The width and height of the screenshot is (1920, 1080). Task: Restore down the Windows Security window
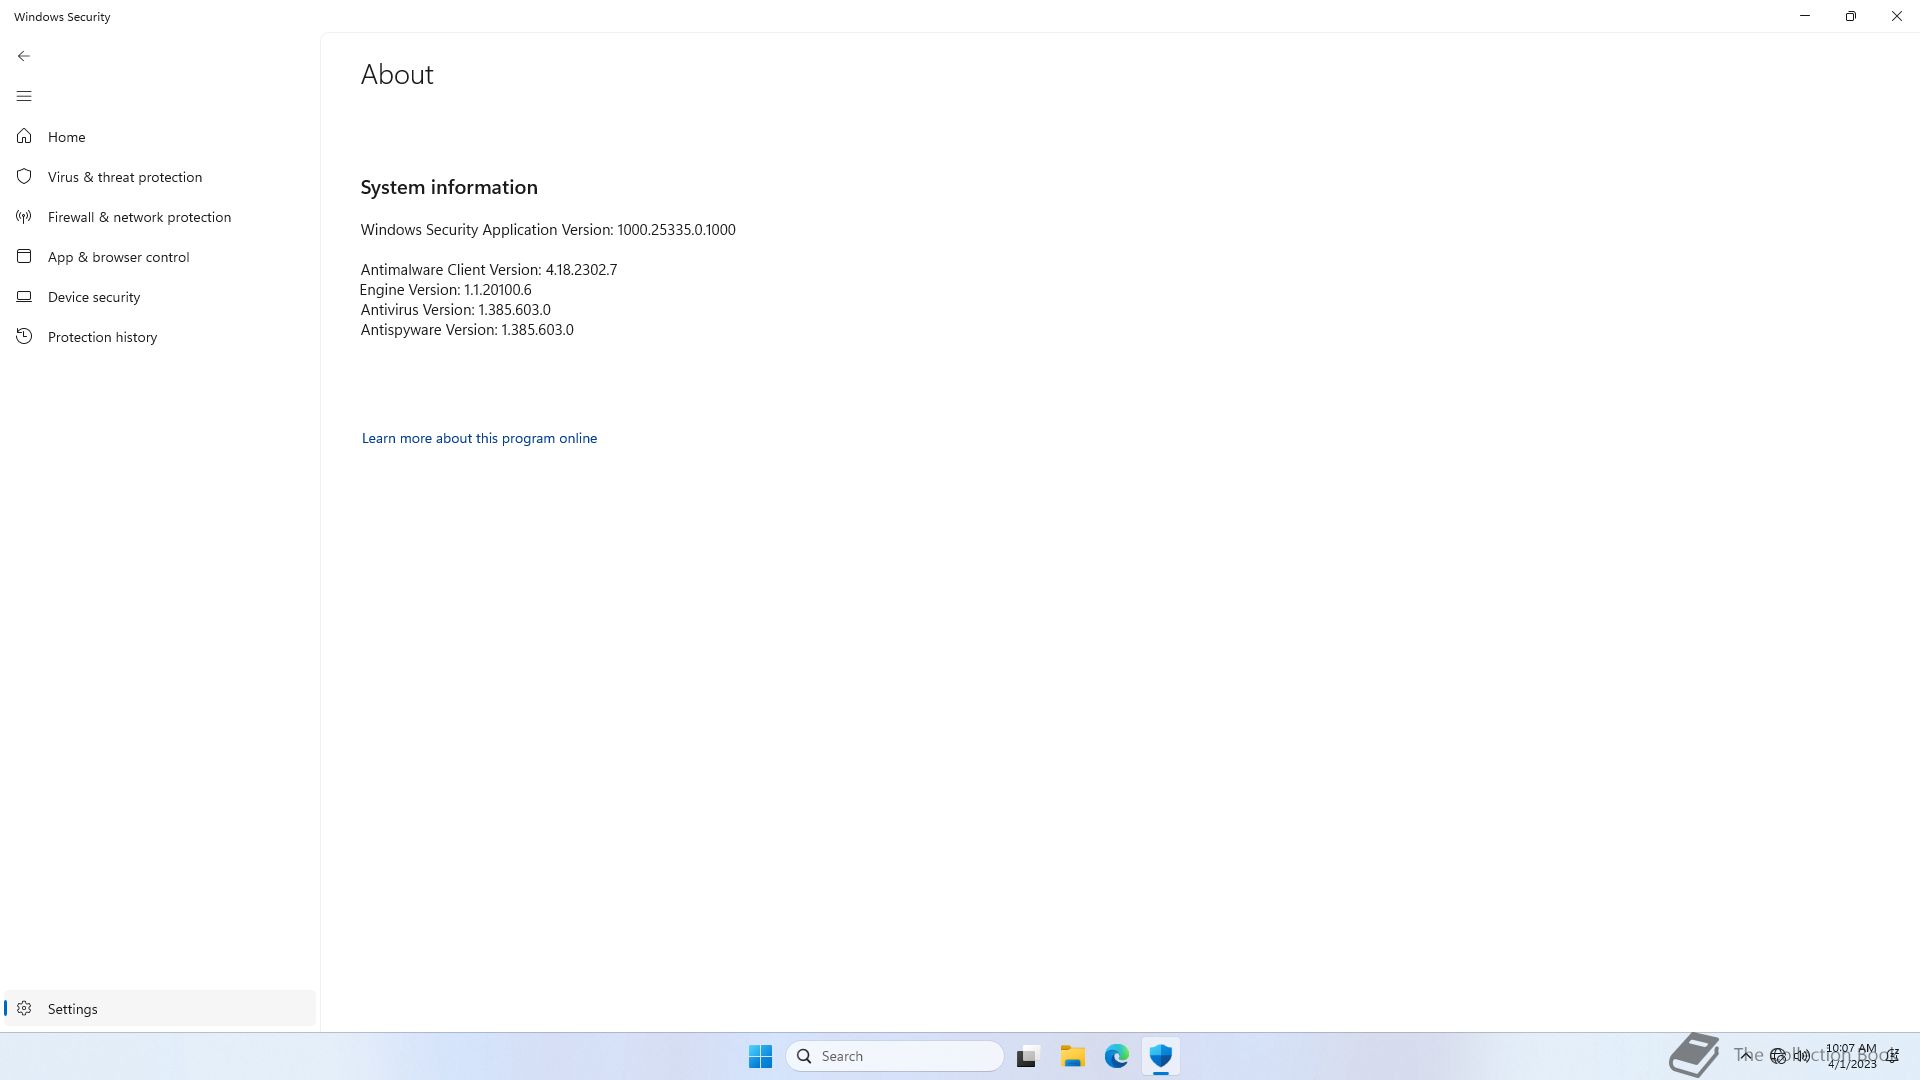pyautogui.click(x=1851, y=16)
